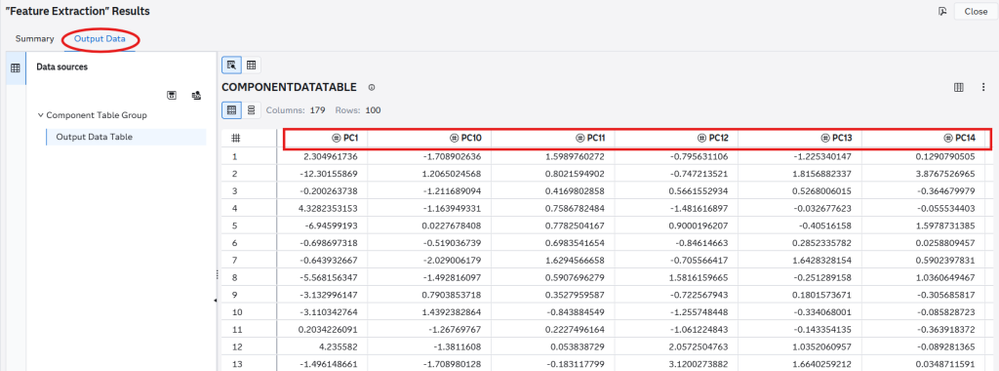The width and height of the screenshot is (999, 371).
Task: Click the Rows count value 100
Action: pos(373,110)
